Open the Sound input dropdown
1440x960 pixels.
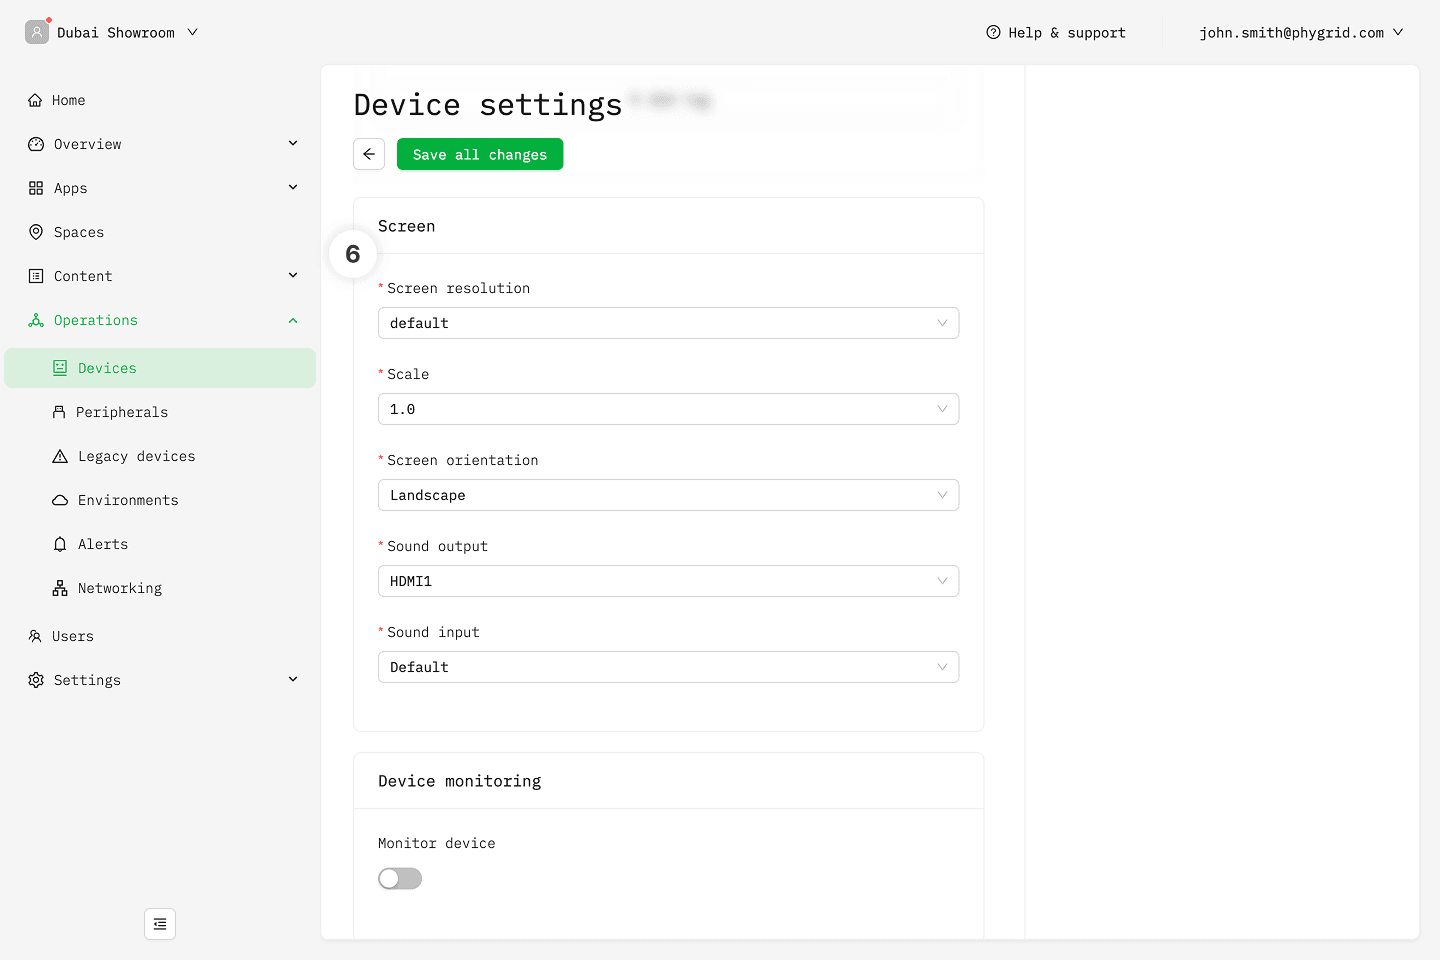click(x=668, y=667)
